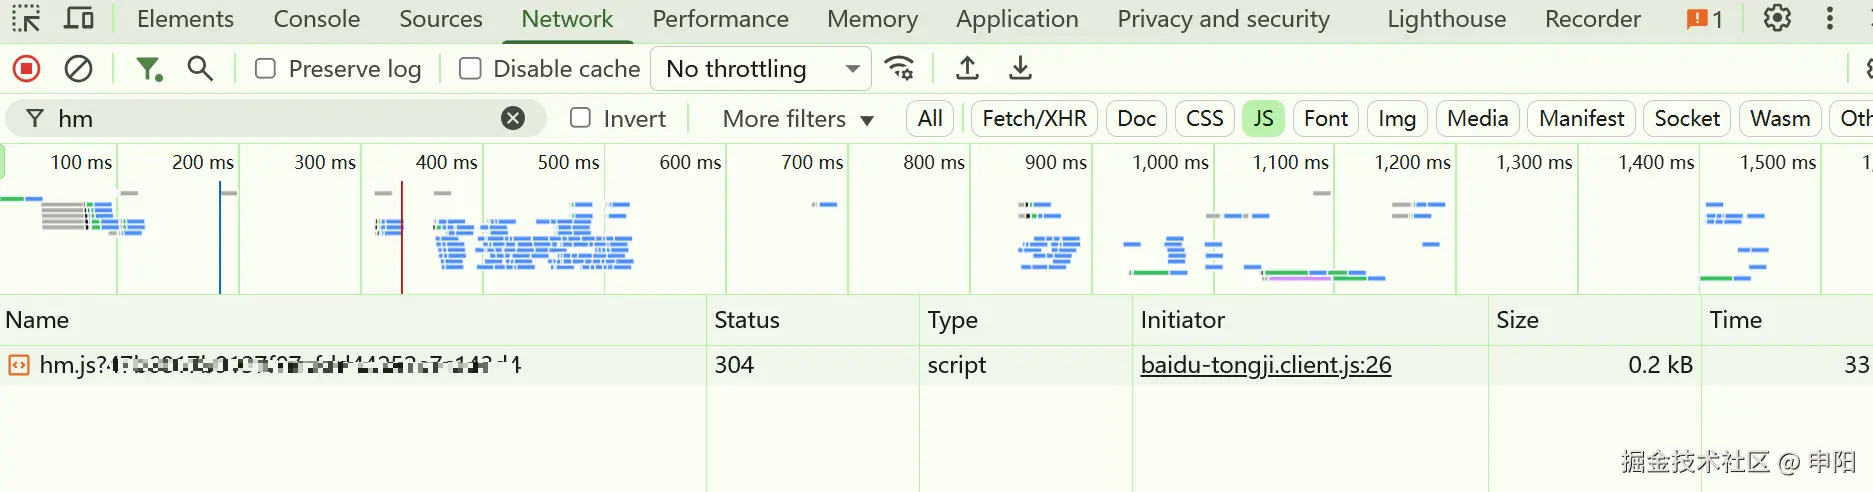The image size is (1873, 492).
Task: Enable the Disable cache checkbox
Action: (x=470, y=68)
